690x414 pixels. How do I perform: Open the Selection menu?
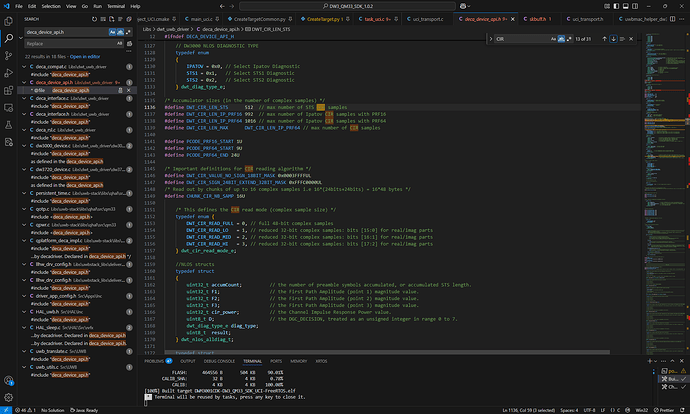51,6
